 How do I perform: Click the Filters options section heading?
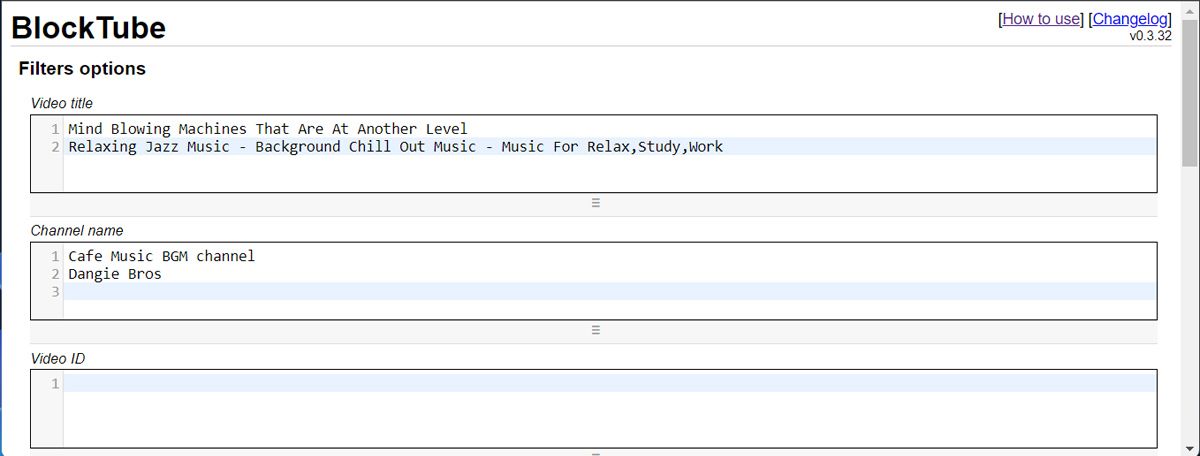[x=82, y=69]
